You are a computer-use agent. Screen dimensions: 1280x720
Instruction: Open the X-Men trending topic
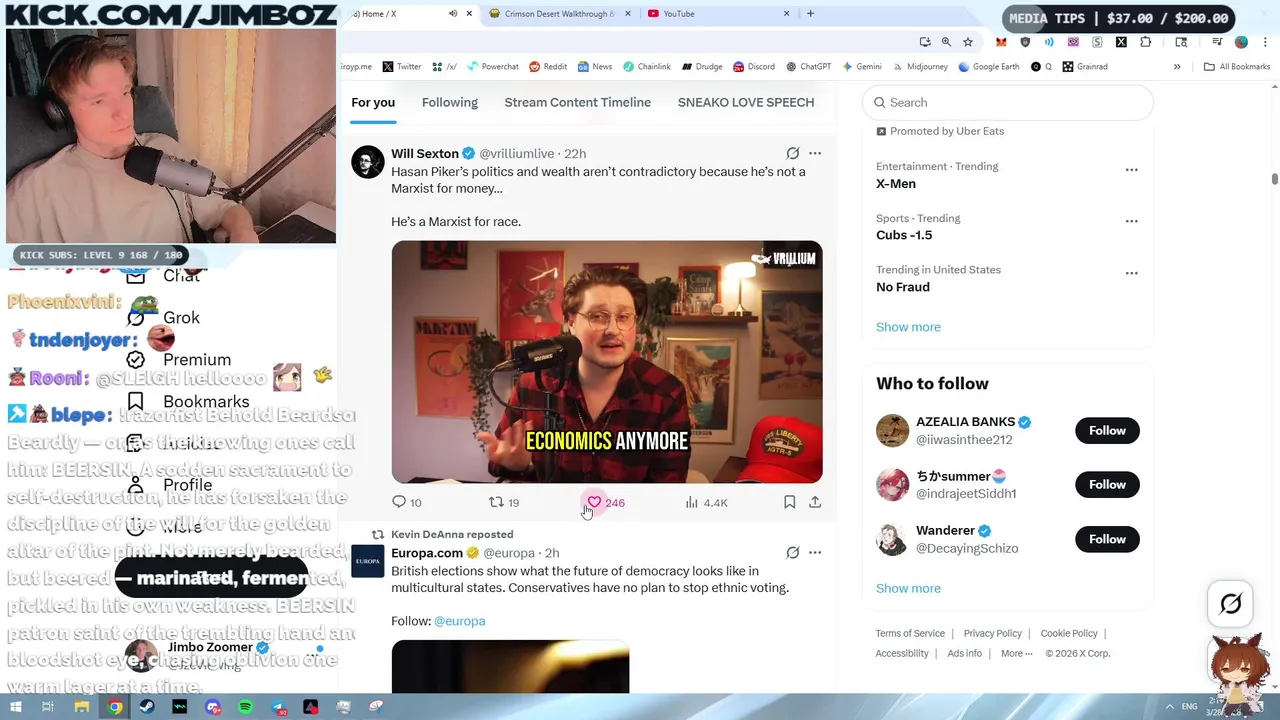tap(896, 183)
